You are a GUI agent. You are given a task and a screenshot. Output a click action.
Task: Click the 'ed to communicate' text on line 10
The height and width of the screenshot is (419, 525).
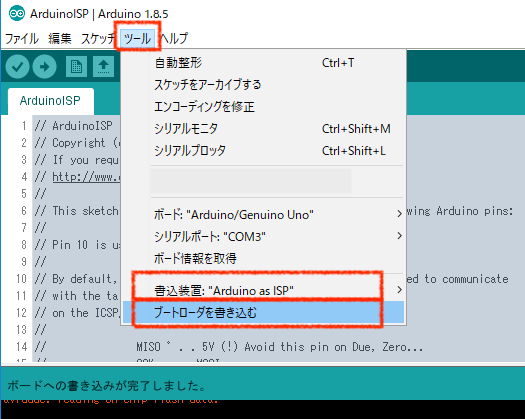point(457,279)
